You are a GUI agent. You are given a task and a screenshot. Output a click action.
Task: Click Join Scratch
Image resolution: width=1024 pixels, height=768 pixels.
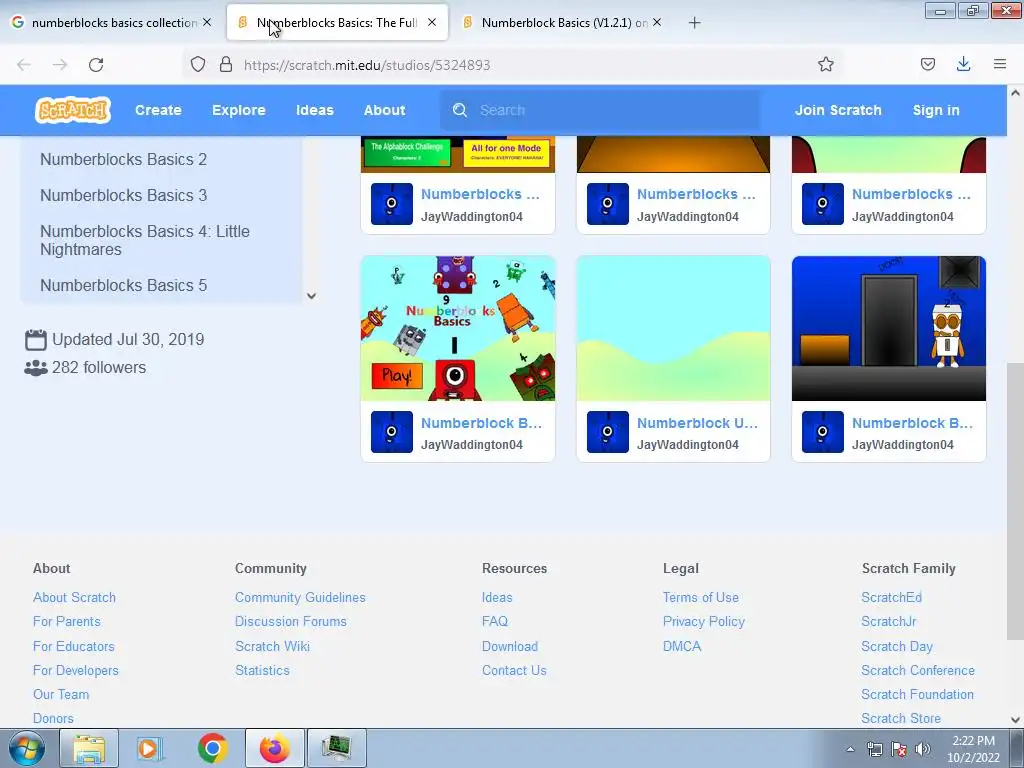(x=838, y=110)
